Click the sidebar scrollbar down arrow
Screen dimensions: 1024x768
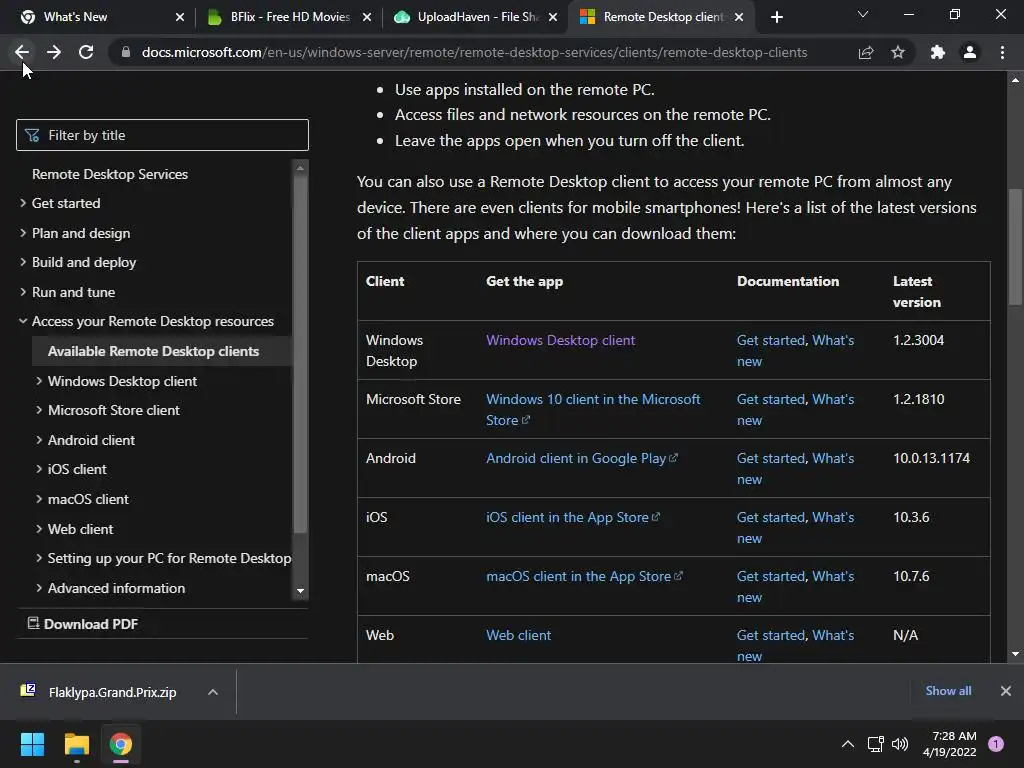click(x=300, y=591)
